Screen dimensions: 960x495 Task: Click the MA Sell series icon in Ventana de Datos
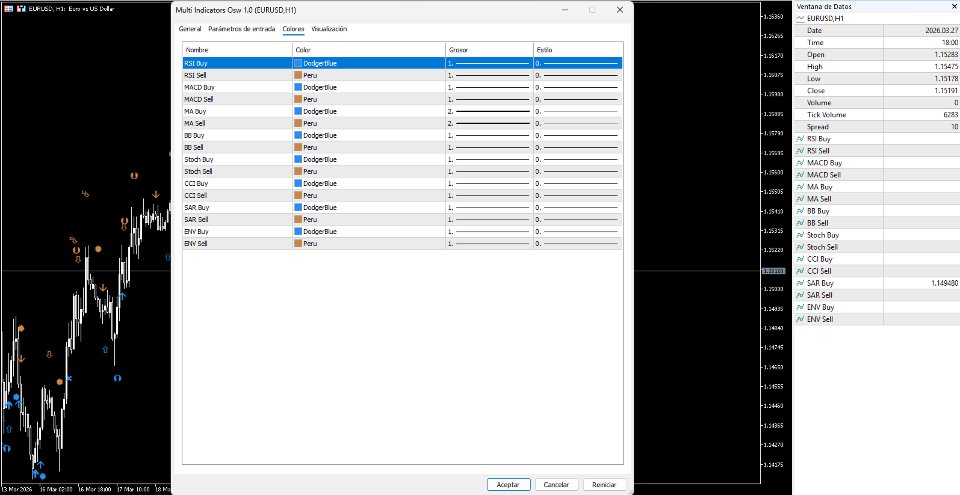(800, 199)
